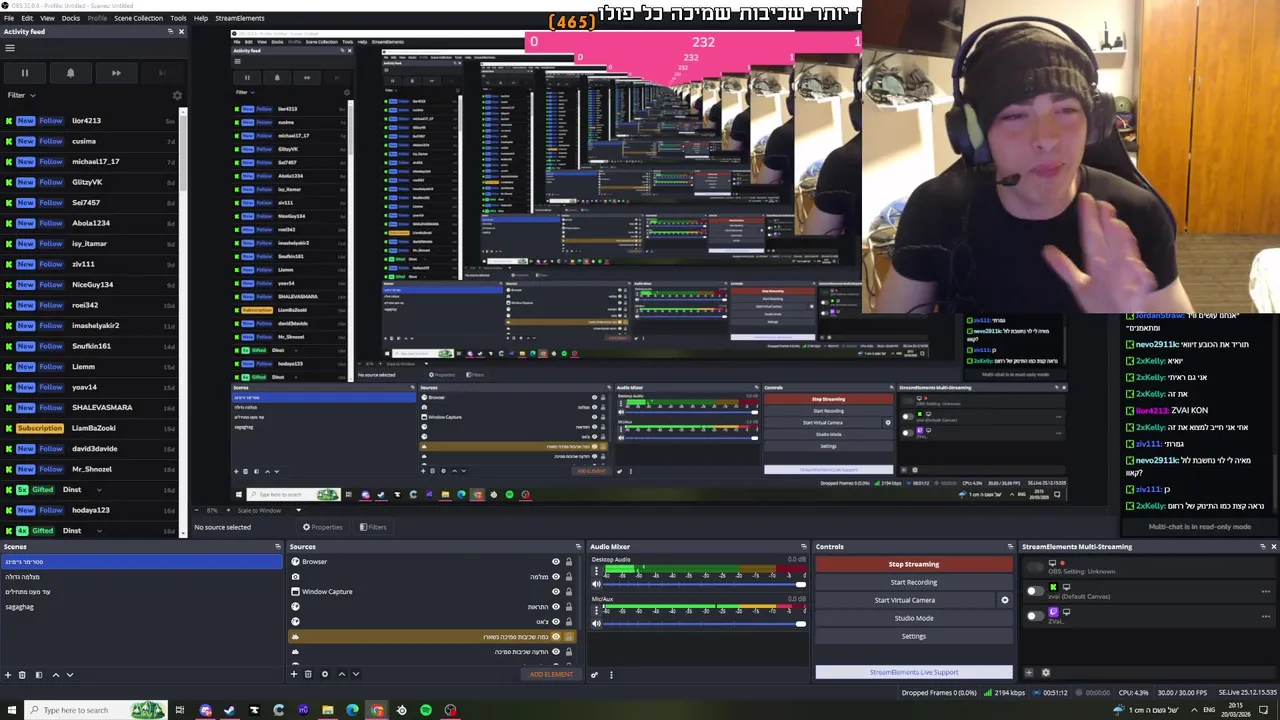Image resolution: width=1280 pixels, height=720 pixels.
Task: Move source up in Sources toolbar
Action: pyautogui.click(x=342, y=674)
